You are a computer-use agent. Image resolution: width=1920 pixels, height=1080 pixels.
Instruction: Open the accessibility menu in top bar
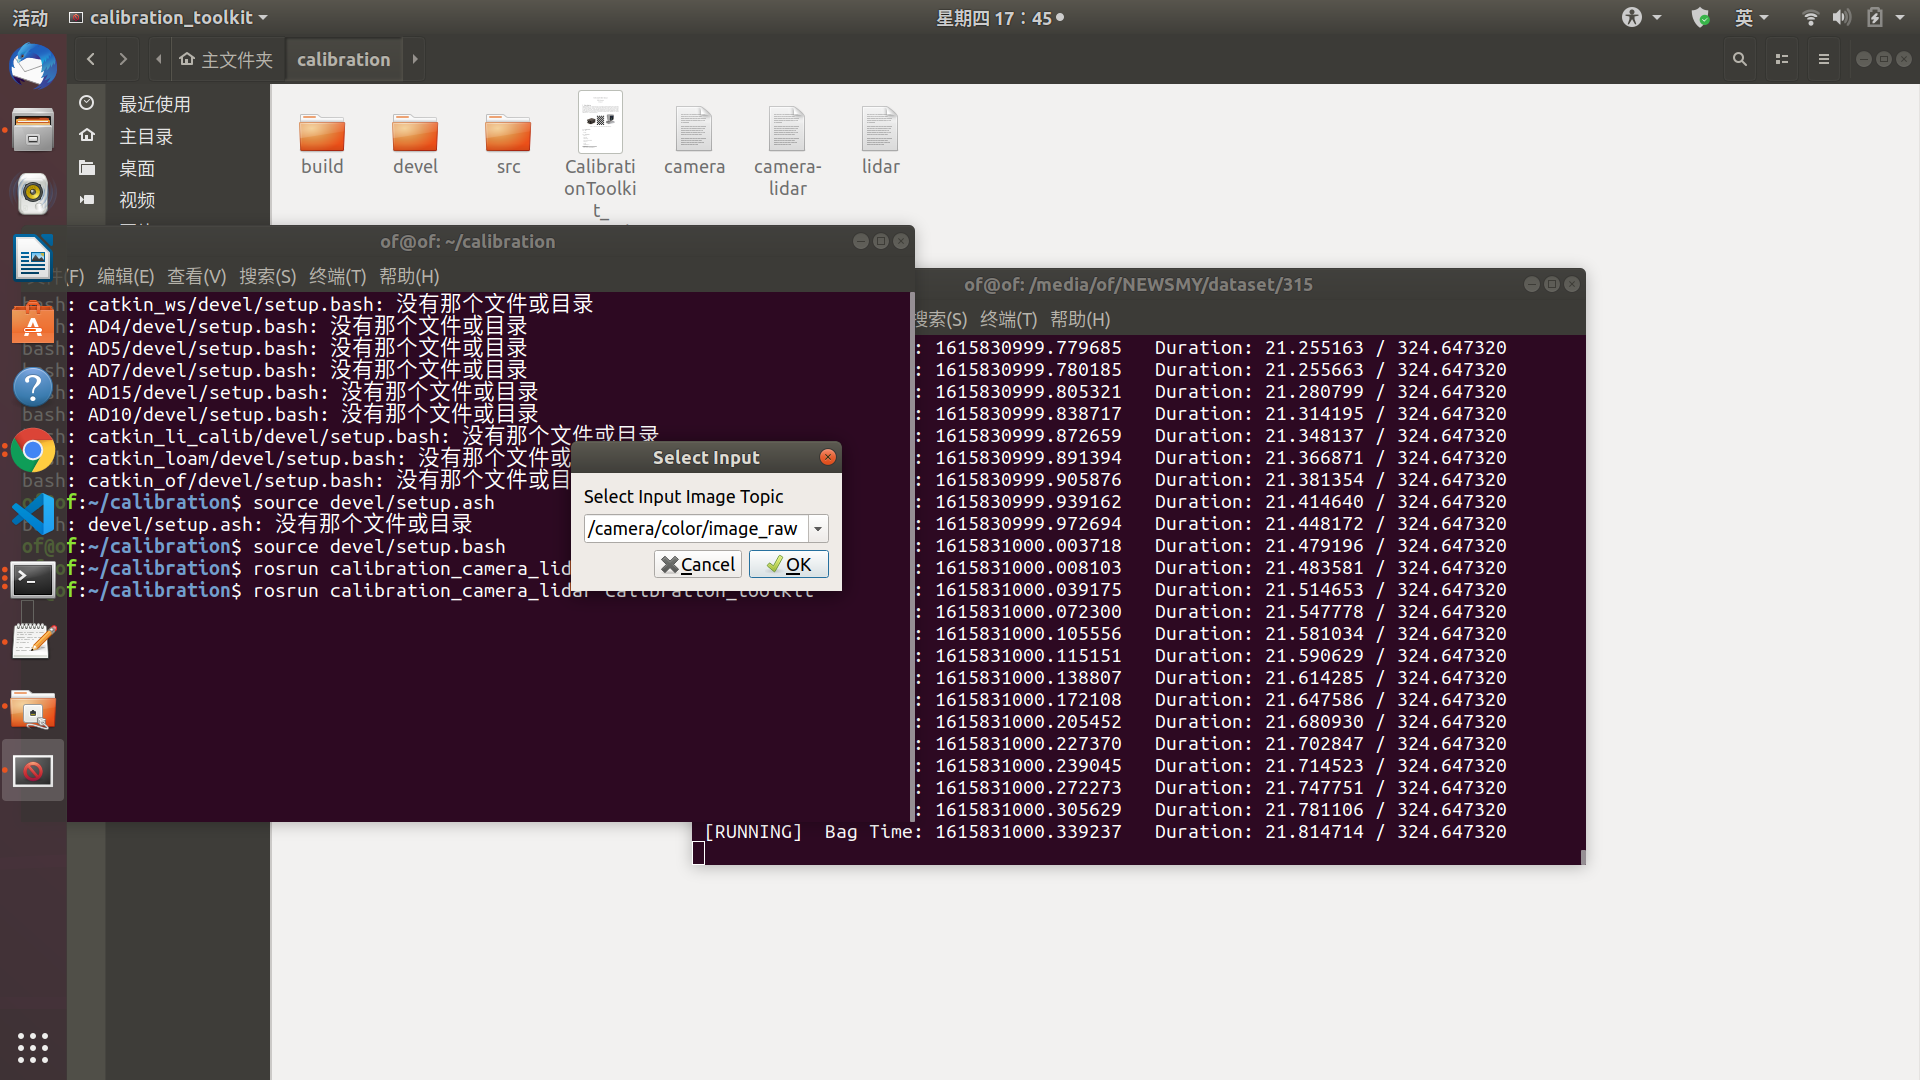tap(1640, 17)
